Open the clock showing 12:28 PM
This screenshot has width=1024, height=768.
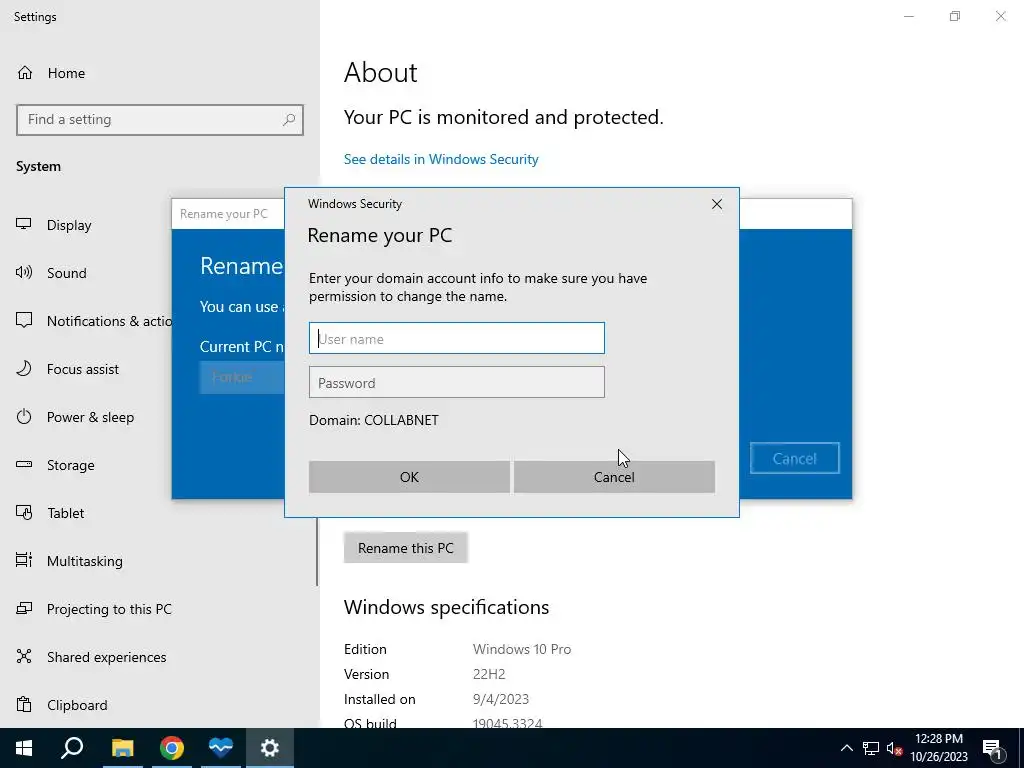pyautogui.click(x=939, y=748)
